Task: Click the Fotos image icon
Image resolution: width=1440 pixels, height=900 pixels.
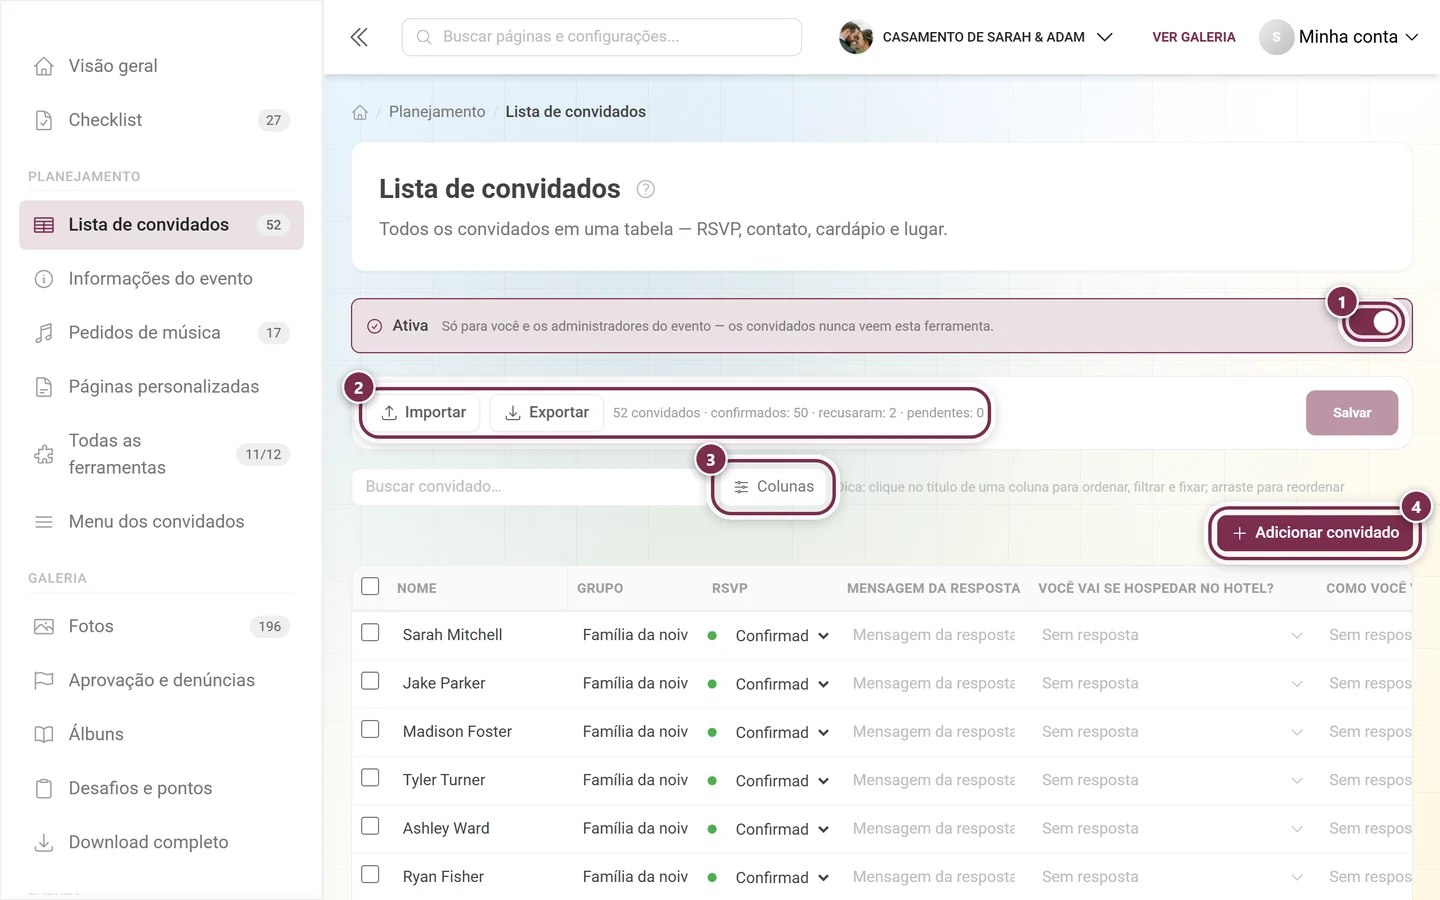Action: tap(44, 627)
